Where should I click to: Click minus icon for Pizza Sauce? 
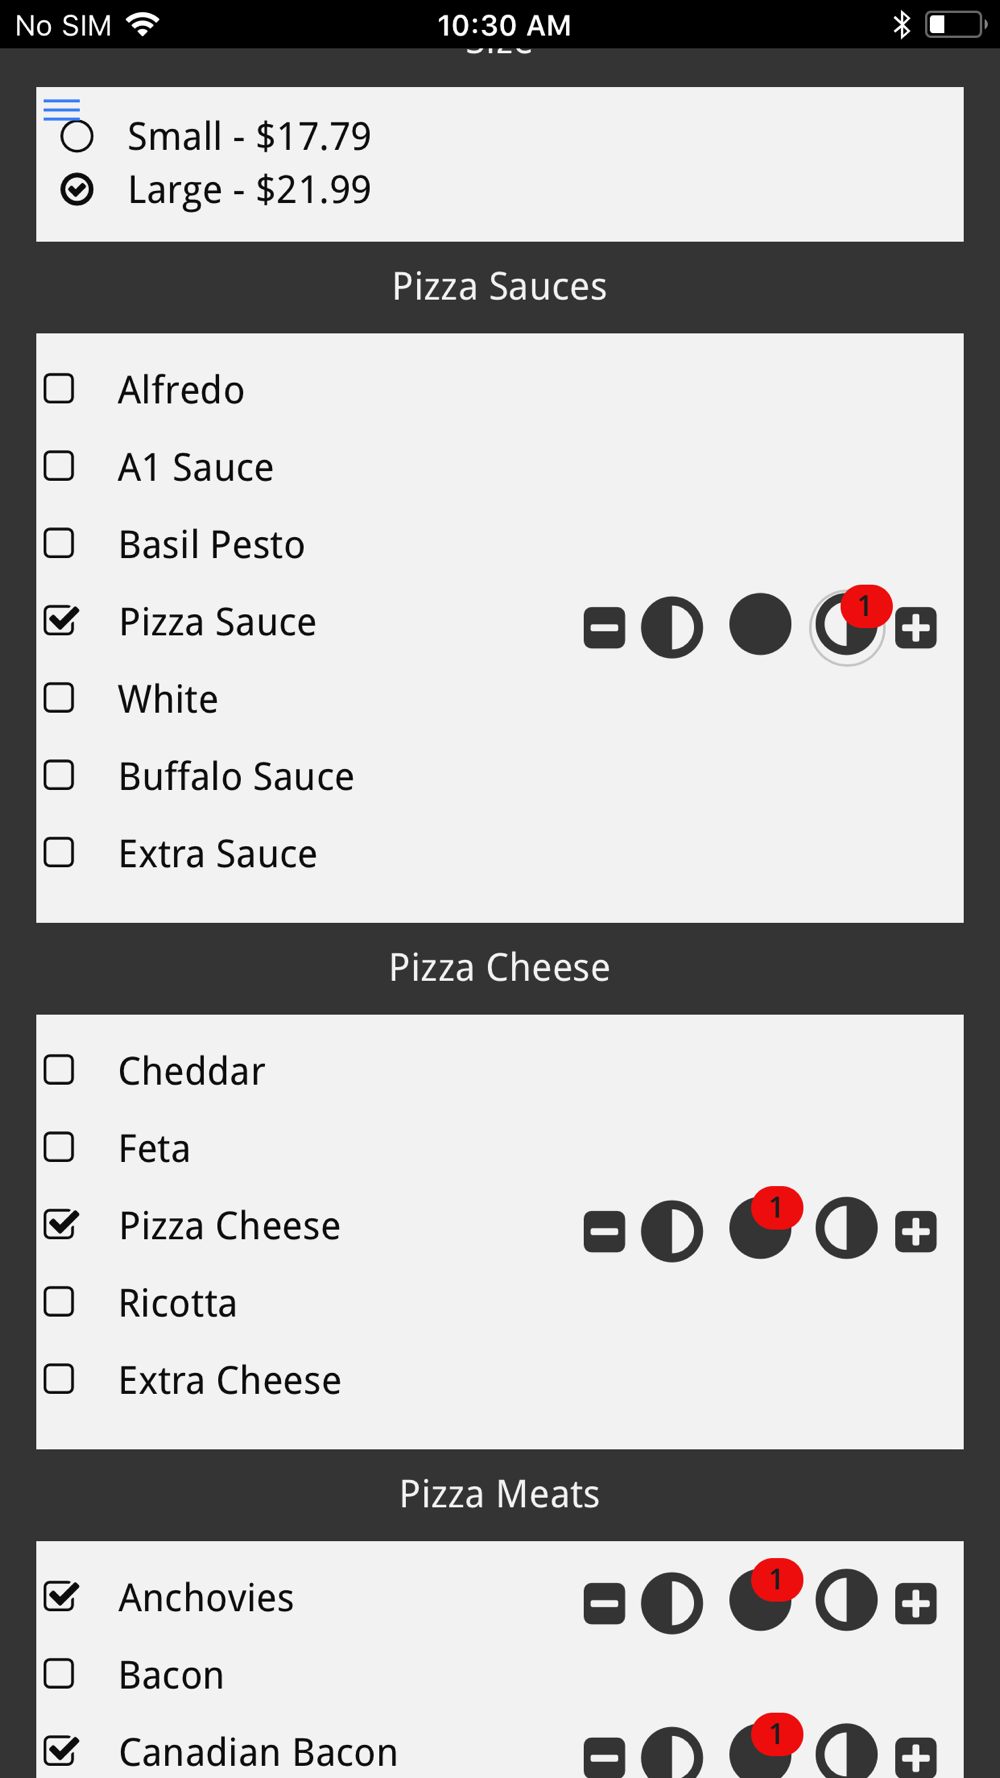[604, 628]
